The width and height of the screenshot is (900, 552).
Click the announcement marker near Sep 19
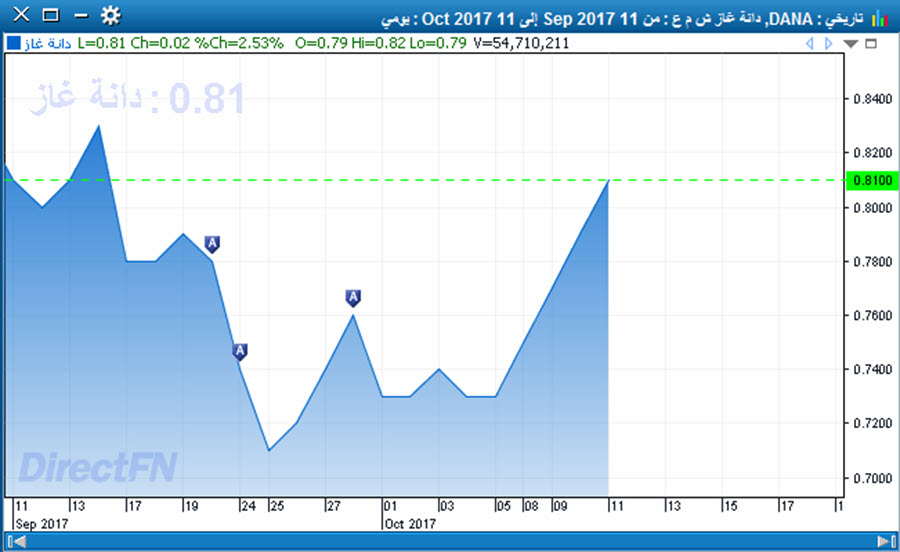212,244
